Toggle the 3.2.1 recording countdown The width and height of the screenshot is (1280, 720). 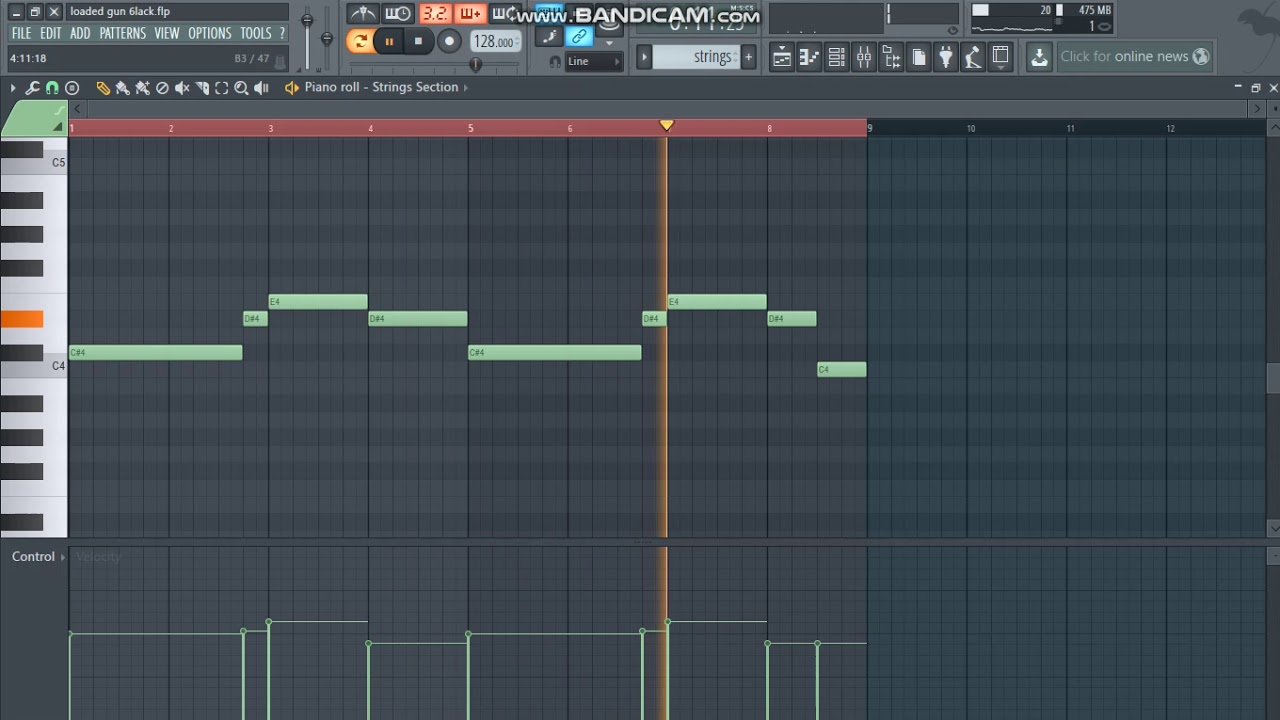click(x=434, y=14)
